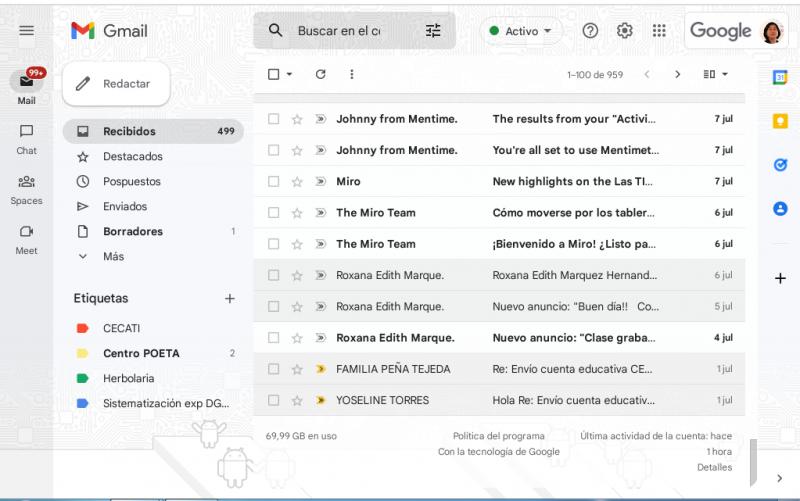The image size is (800, 501).
Task: Select the Miro email checkbox
Action: coord(273,182)
